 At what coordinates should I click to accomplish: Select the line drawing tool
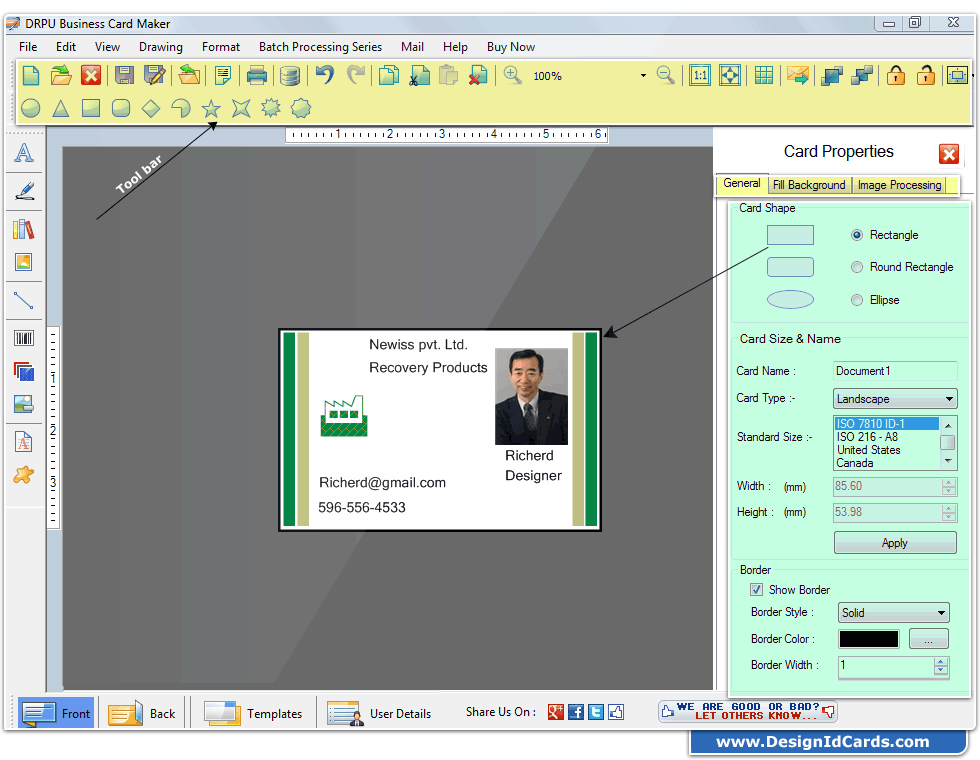pyautogui.click(x=24, y=301)
